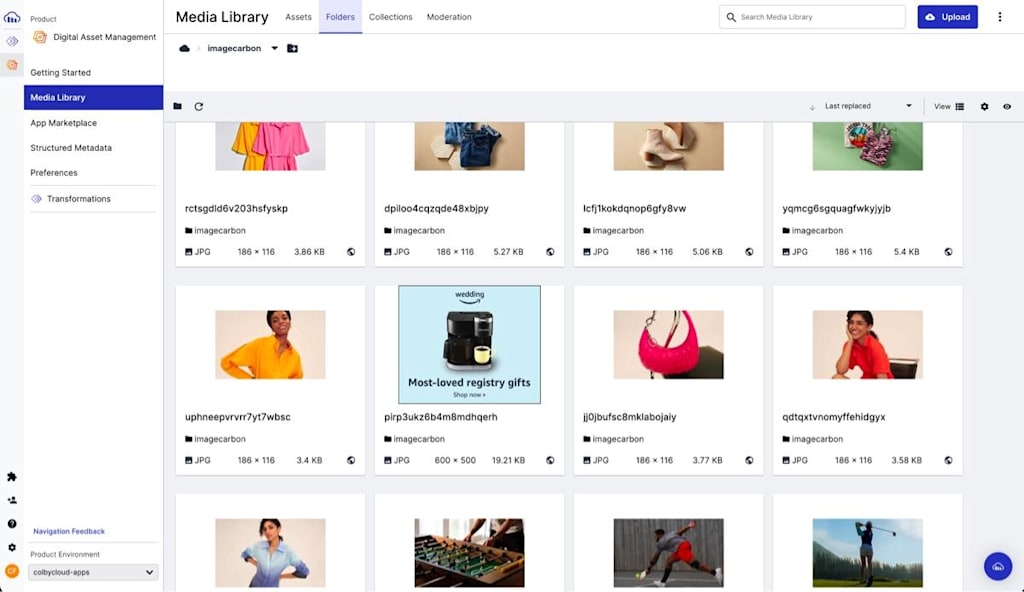Click in the Search Media Library field
The image size is (1024, 592).
(812, 17)
